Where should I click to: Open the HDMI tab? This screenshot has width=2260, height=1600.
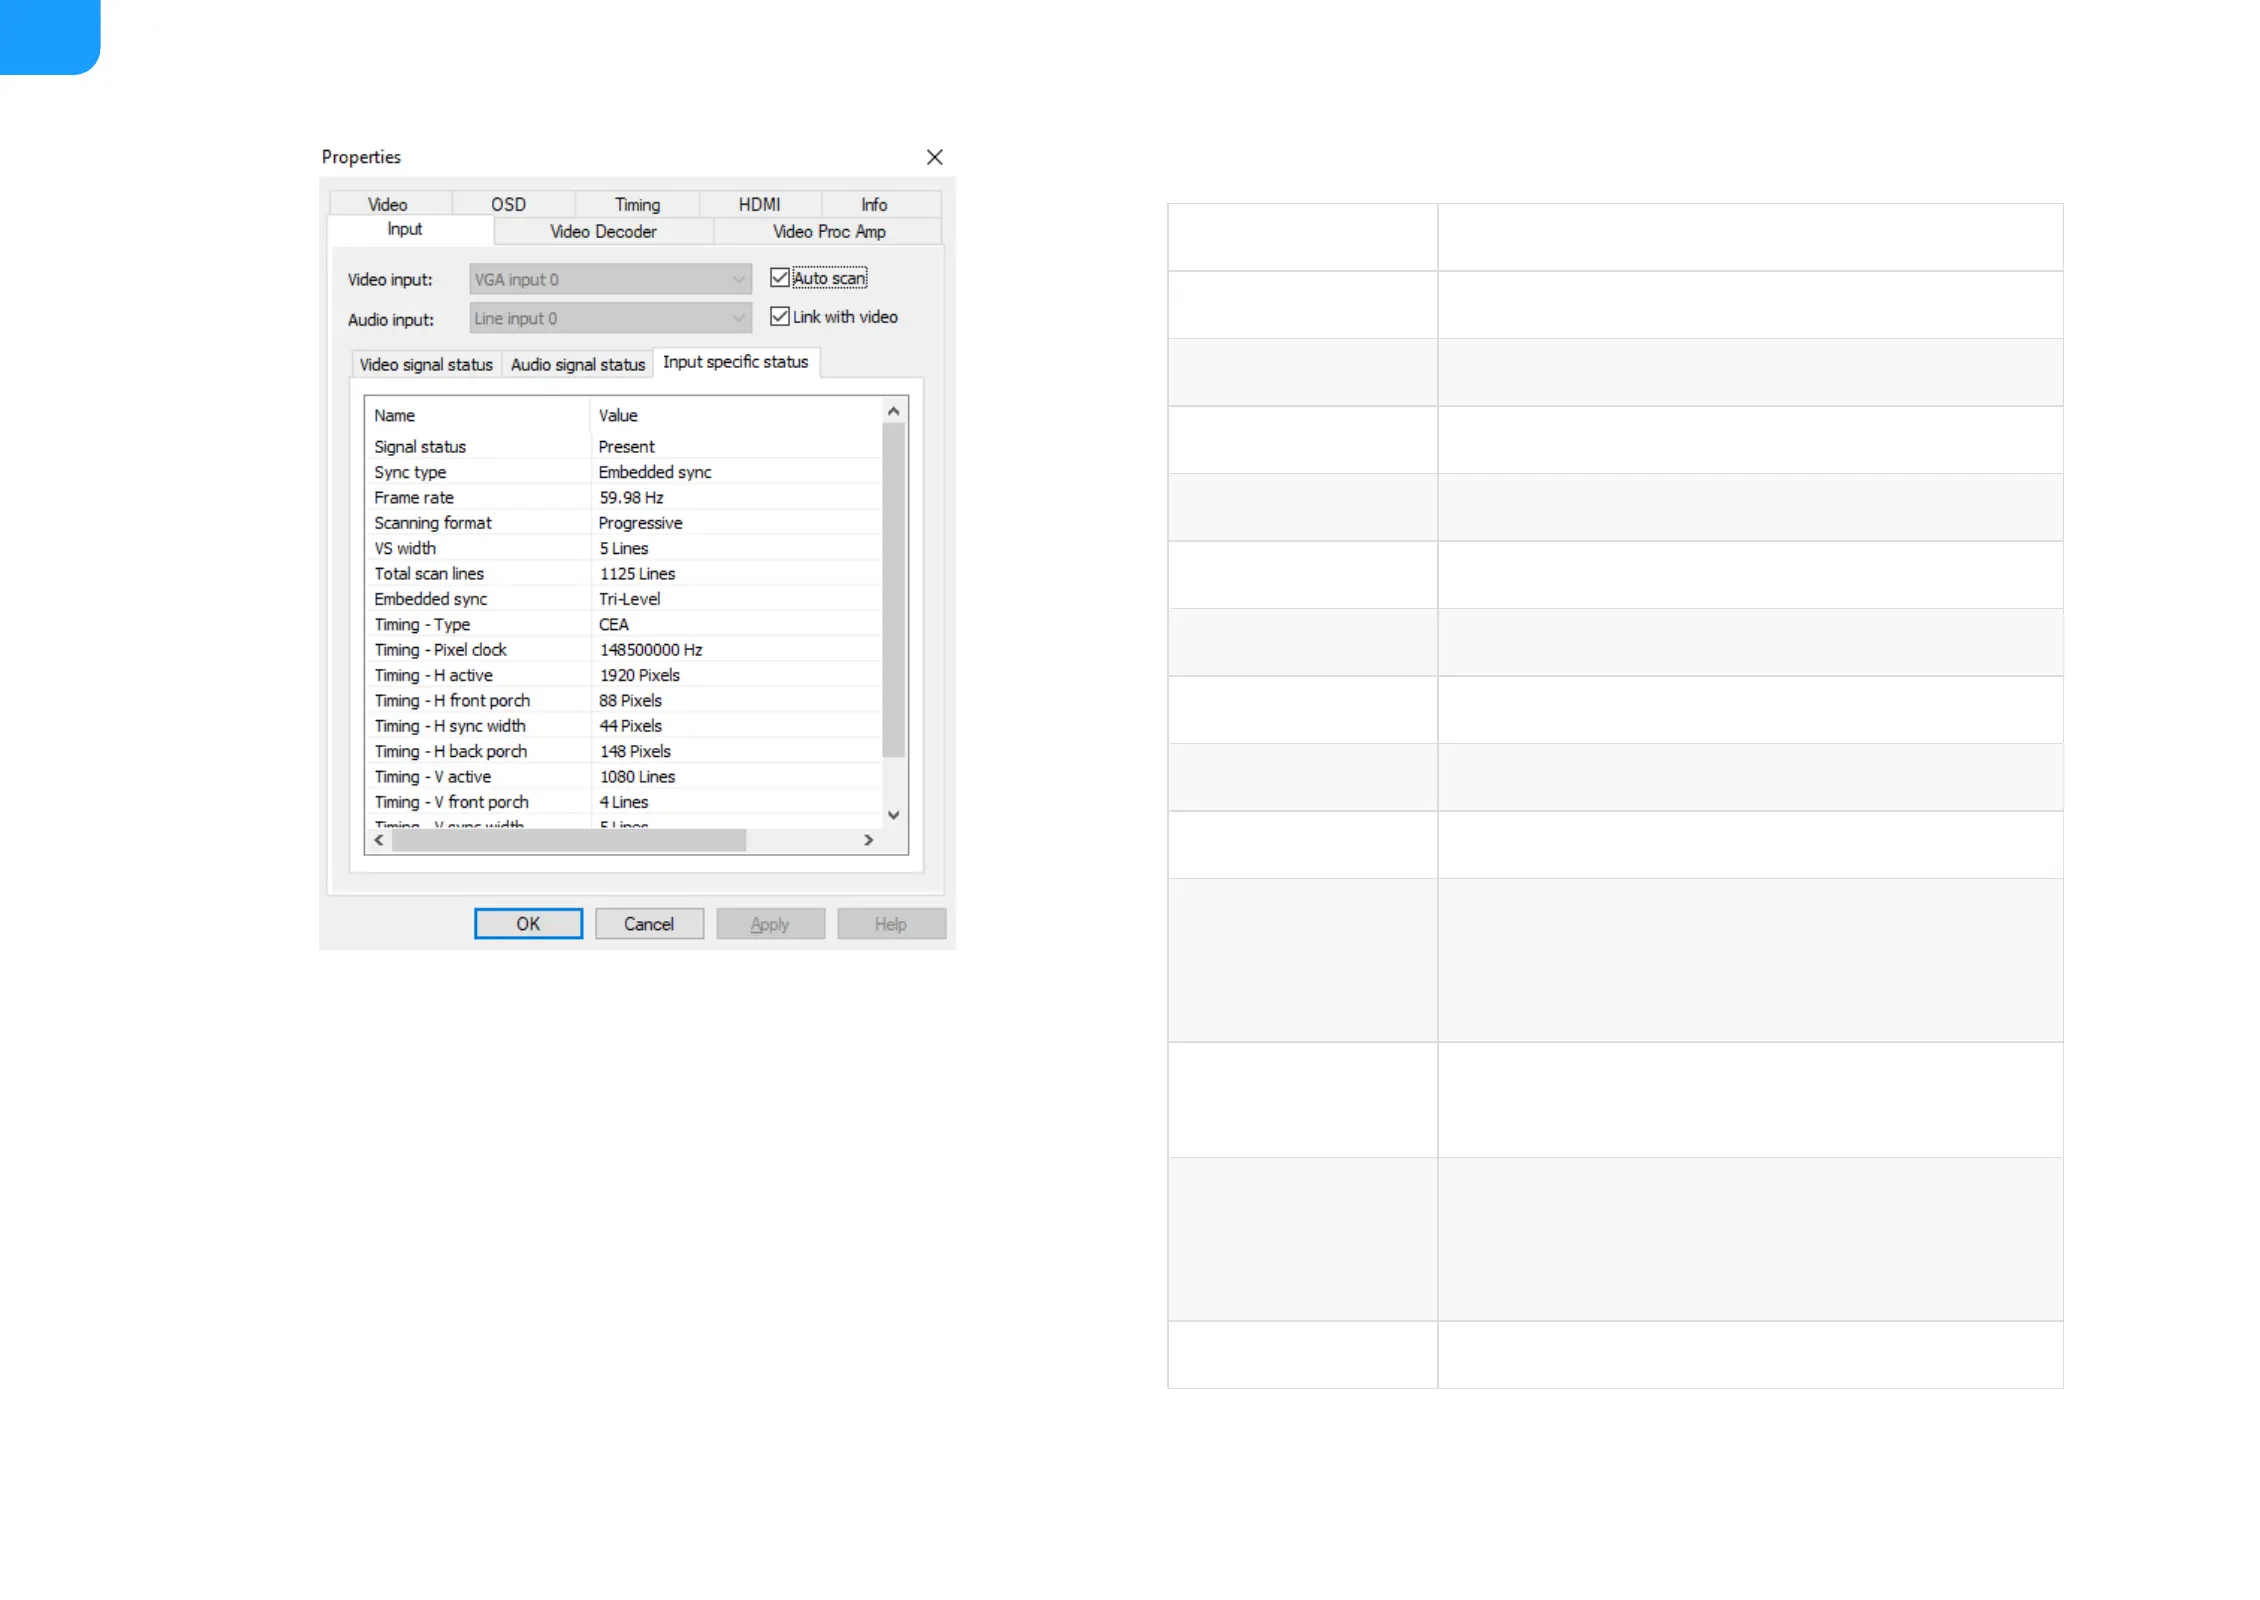(759, 204)
